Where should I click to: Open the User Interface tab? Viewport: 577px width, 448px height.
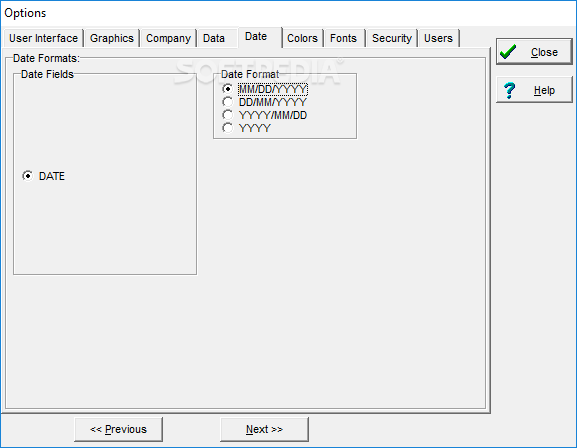coord(43,38)
